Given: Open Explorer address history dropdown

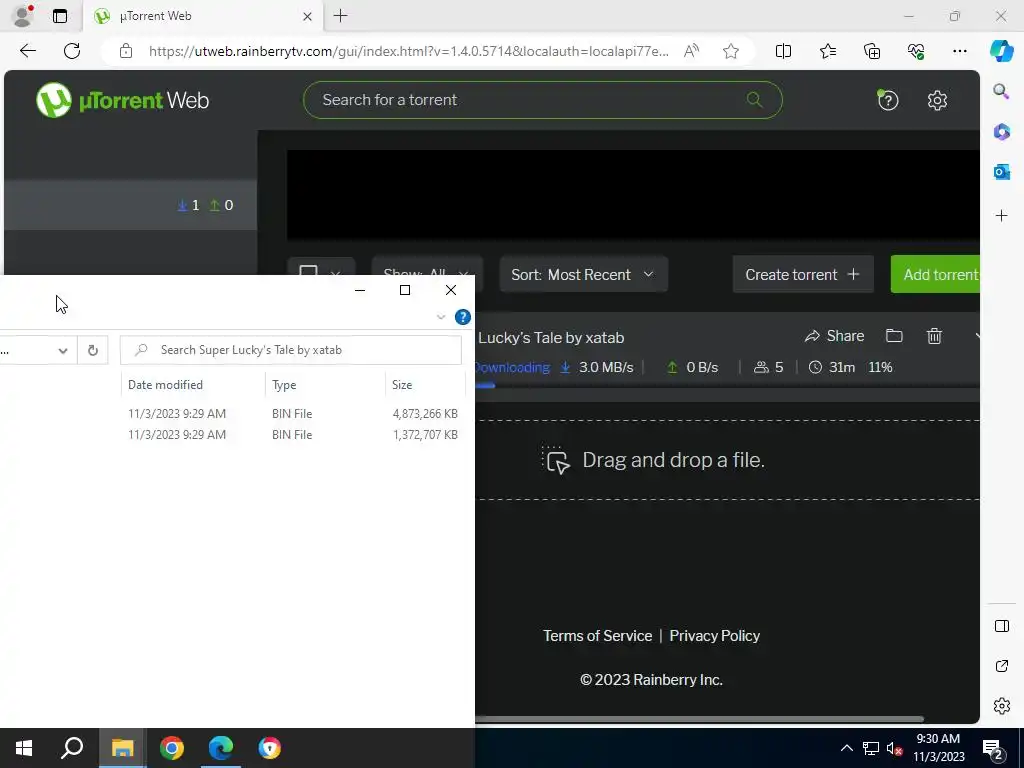Looking at the screenshot, I should 63,351.
